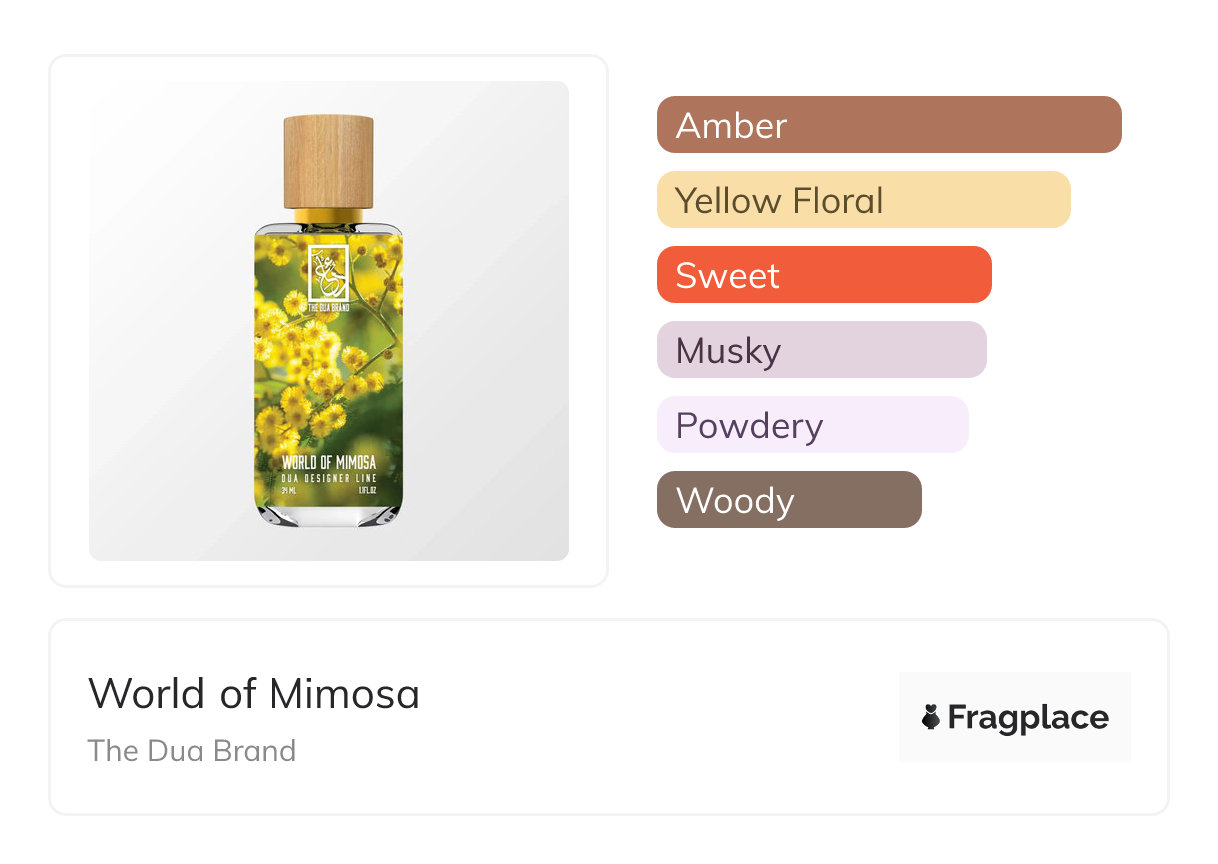The width and height of the screenshot is (1218, 864).
Task: Click "Dua Designer Line" text on the bottle
Action: (x=328, y=476)
